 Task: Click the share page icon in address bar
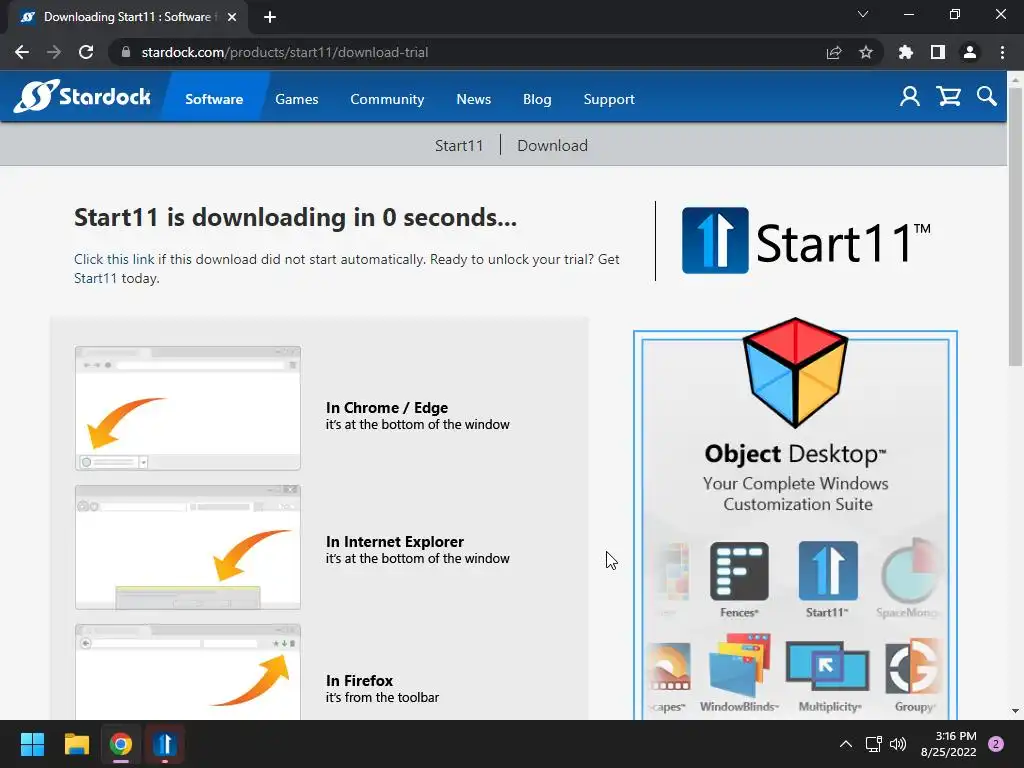(x=834, y=52)
